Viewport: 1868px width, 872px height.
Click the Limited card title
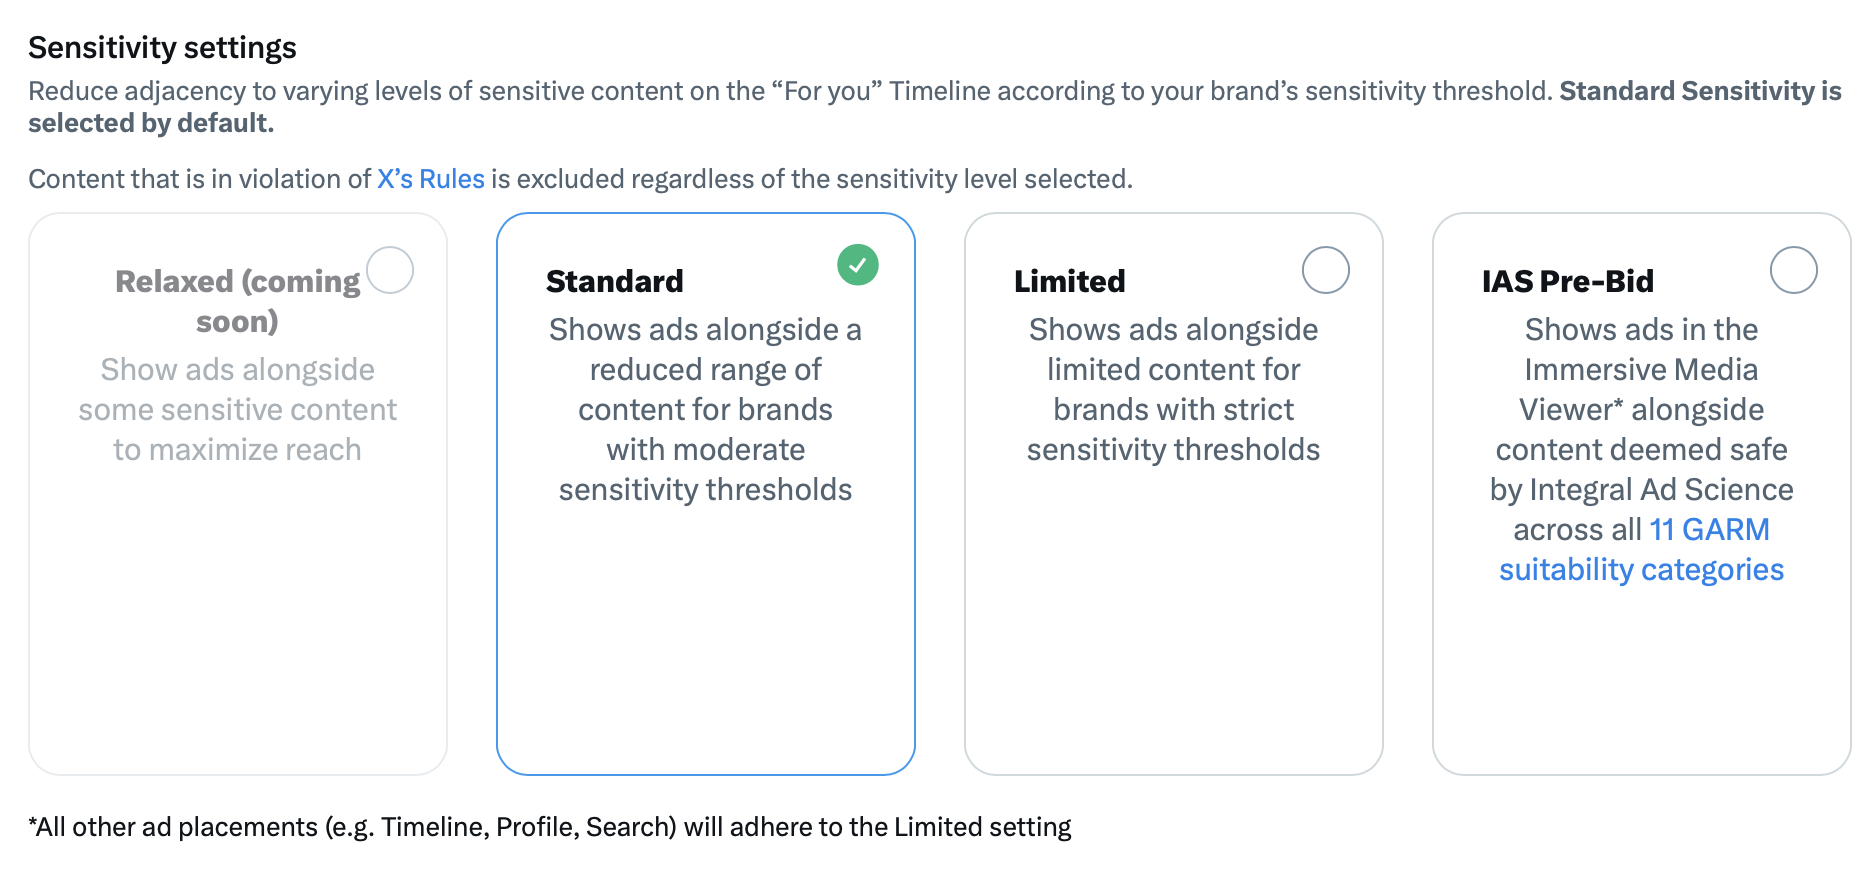click(x=1070, y=281)
